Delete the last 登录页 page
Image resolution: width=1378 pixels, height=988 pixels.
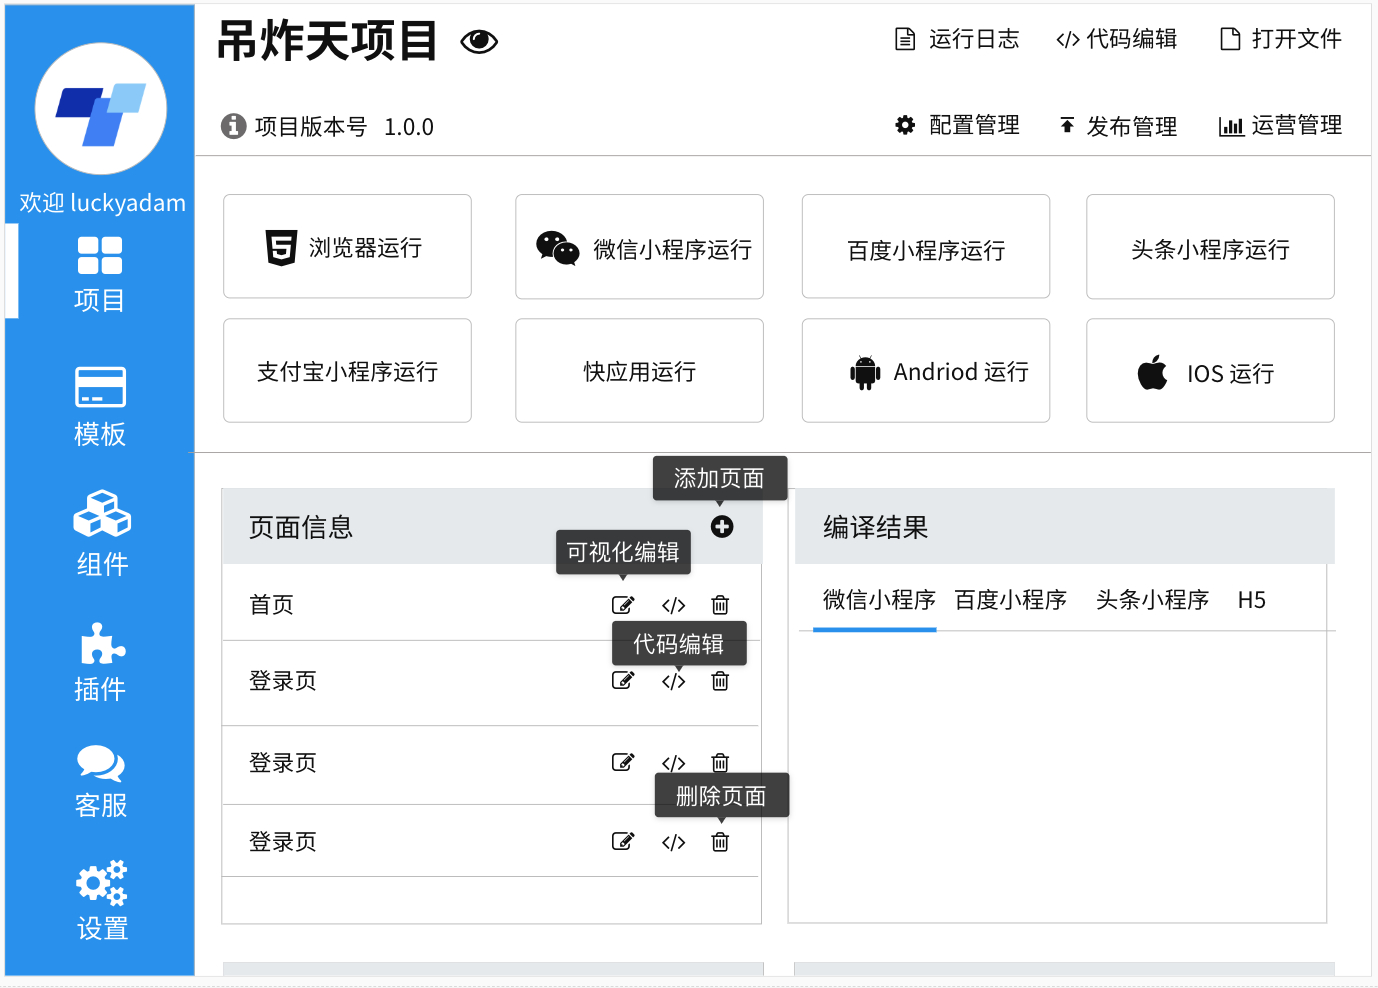click(x=720, y=841)
